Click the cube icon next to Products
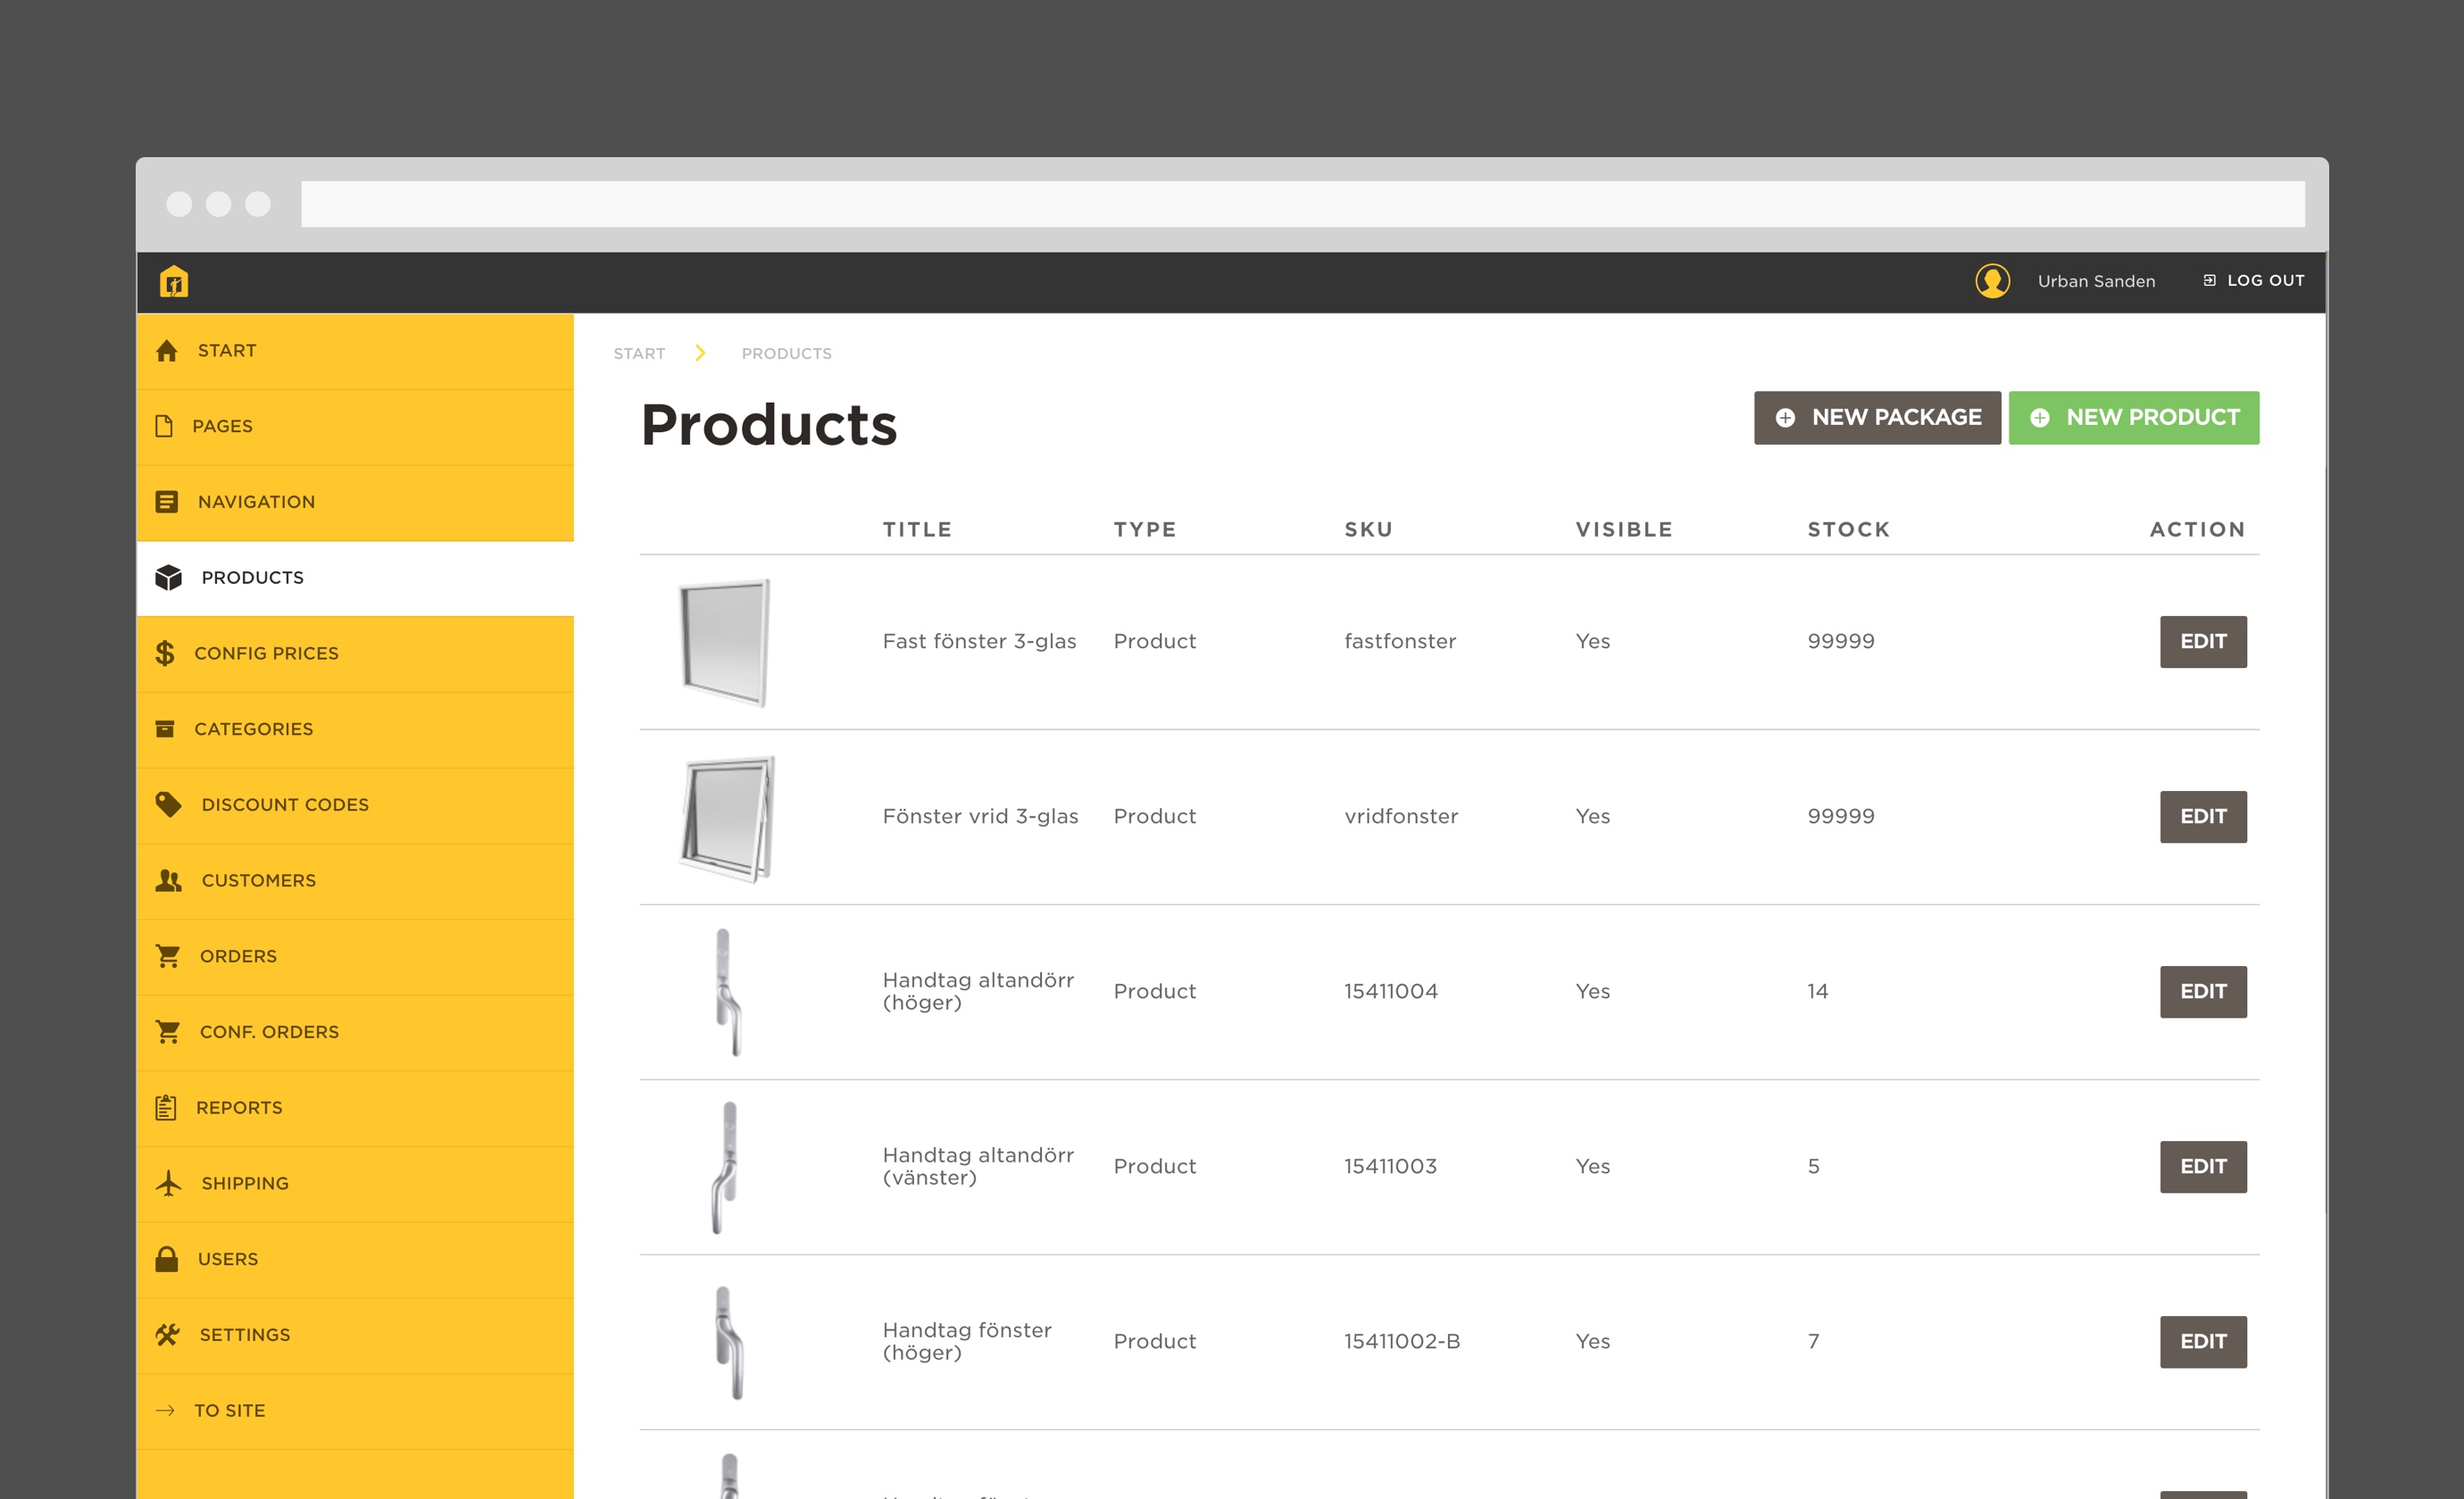Image resolution: width=2464 pixels, height=1499 pixels. tap(169, 578)
